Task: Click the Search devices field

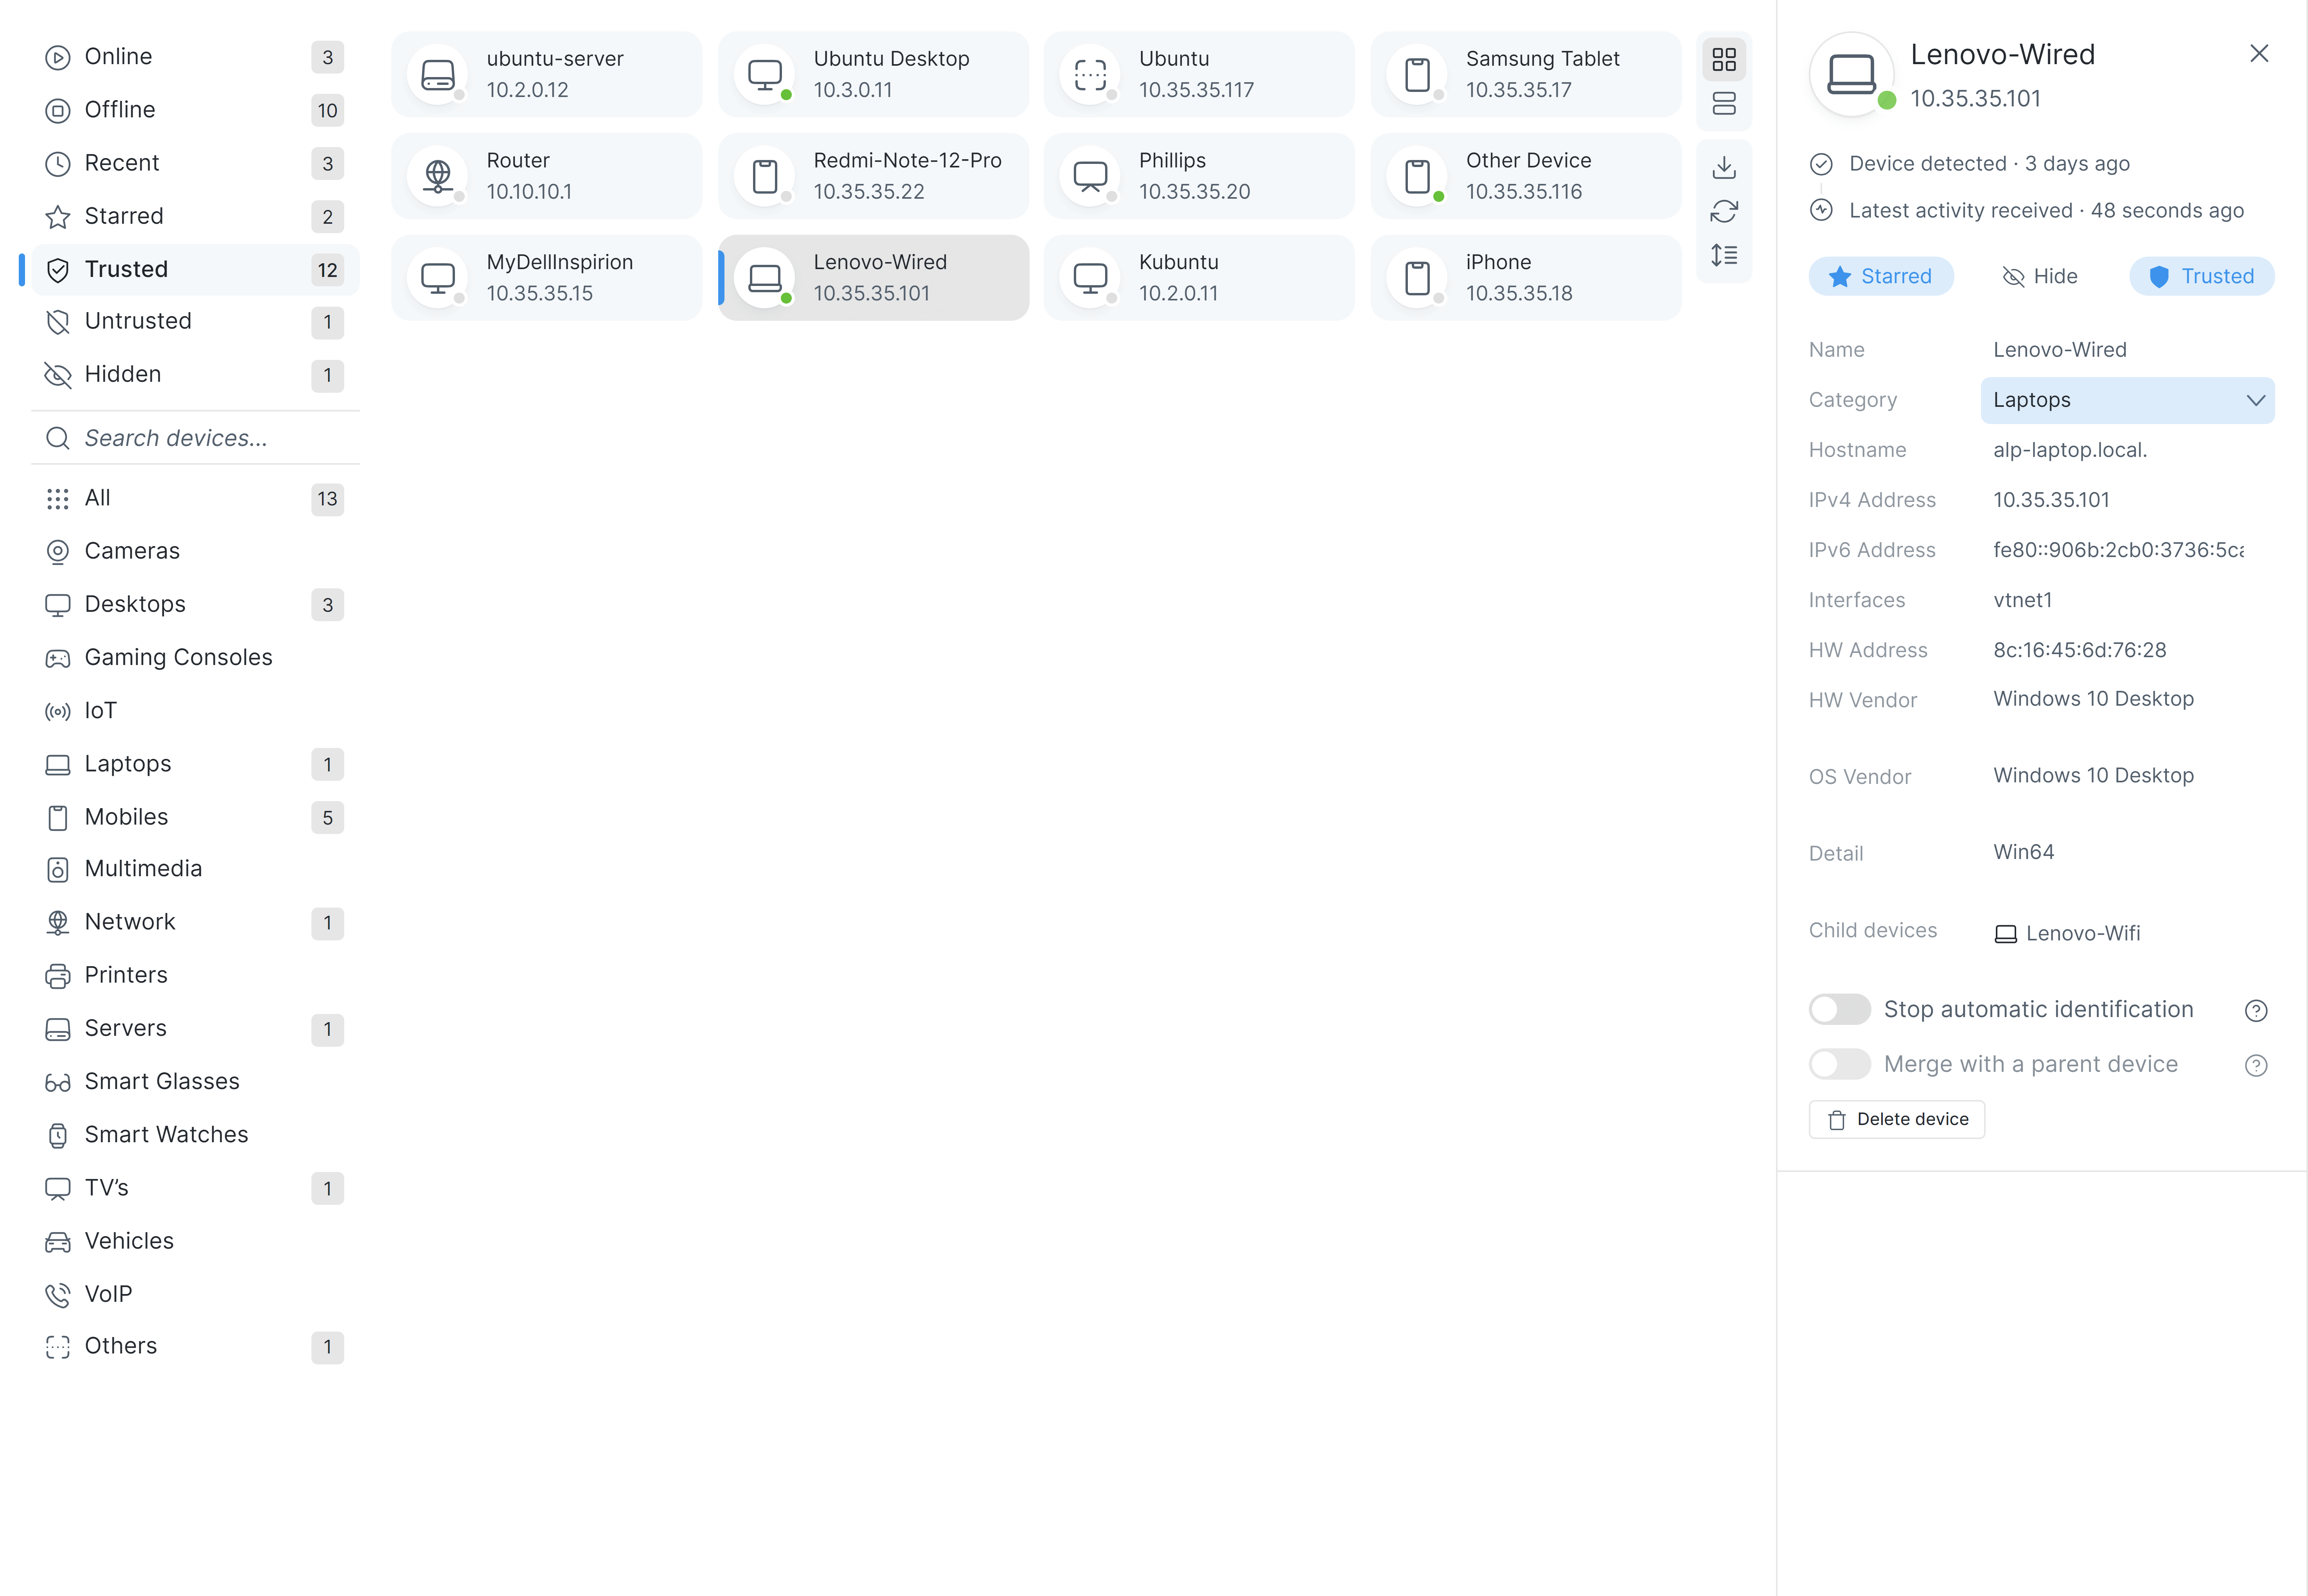Action: click(x=195, y=438)
